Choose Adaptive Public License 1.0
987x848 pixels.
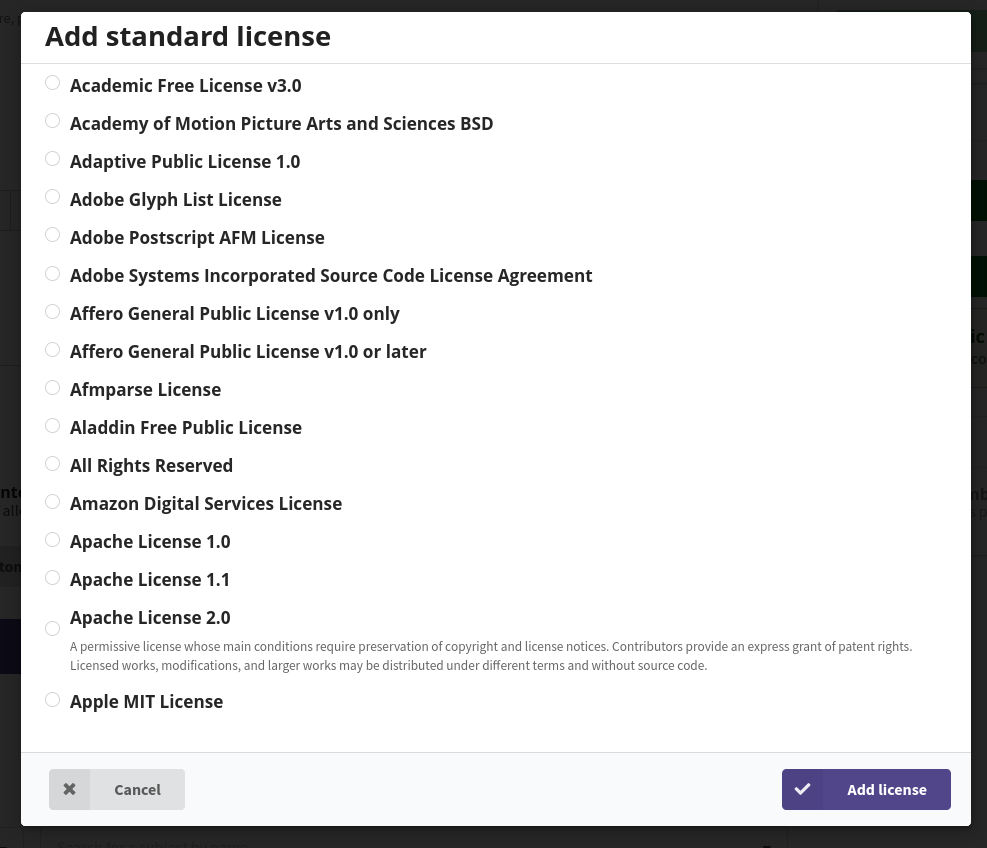52,158
